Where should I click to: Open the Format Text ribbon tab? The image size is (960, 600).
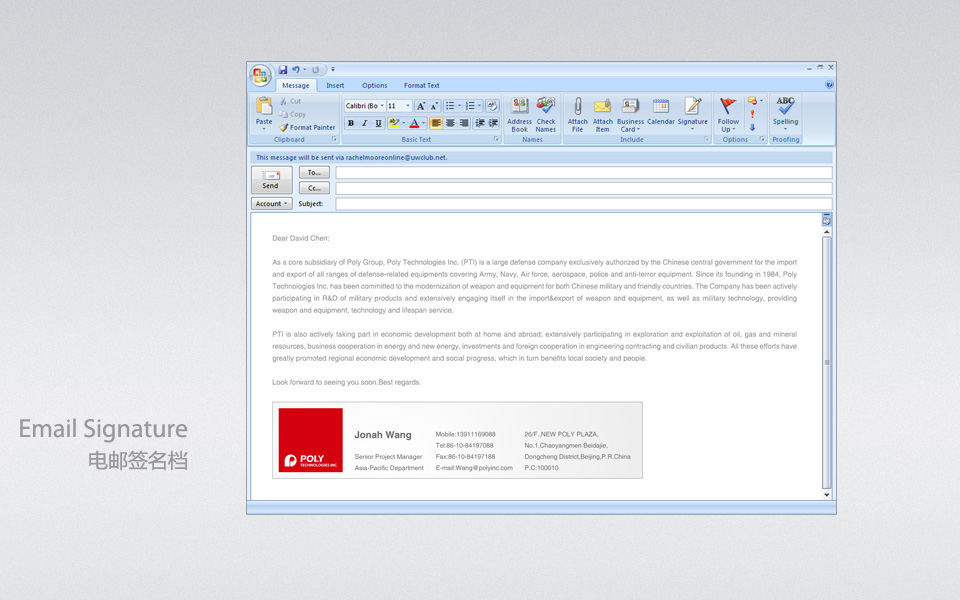point(421,86)
